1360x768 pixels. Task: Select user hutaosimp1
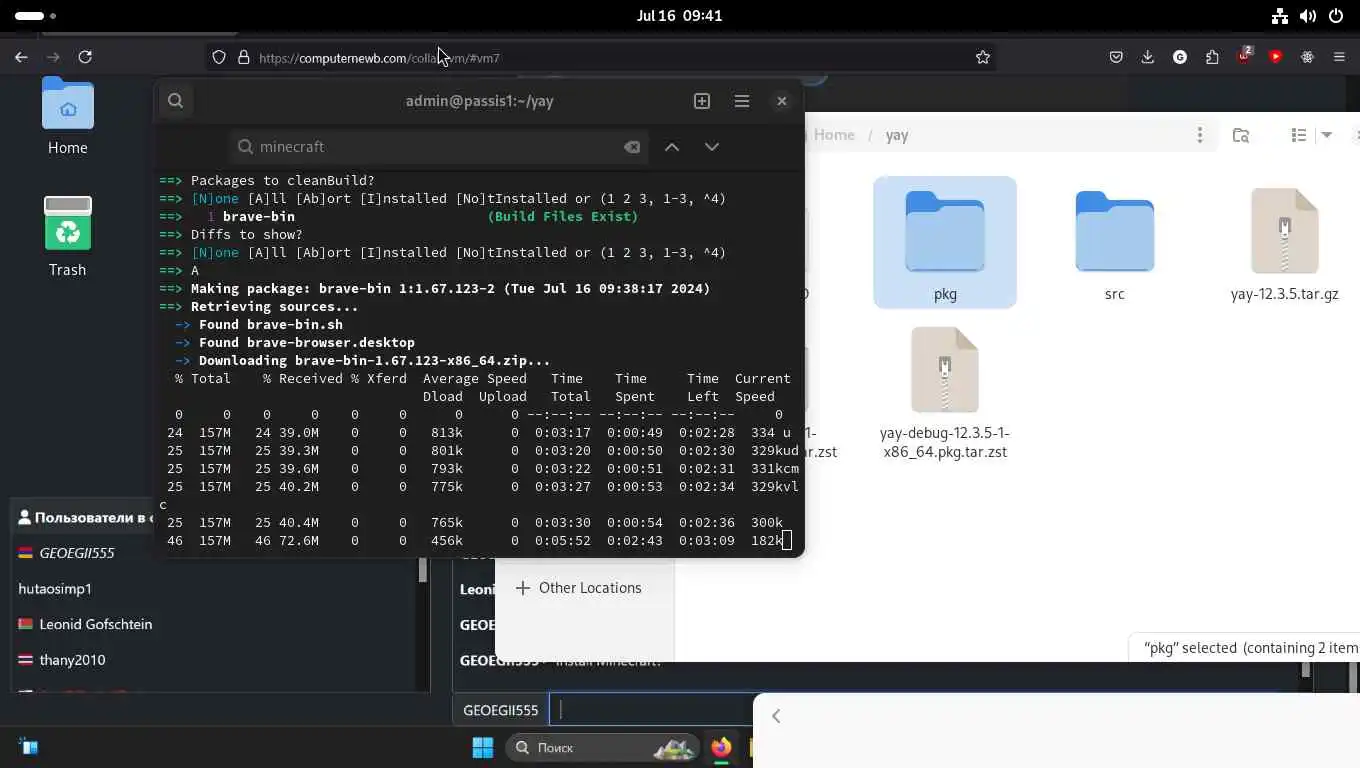point(55,589)
